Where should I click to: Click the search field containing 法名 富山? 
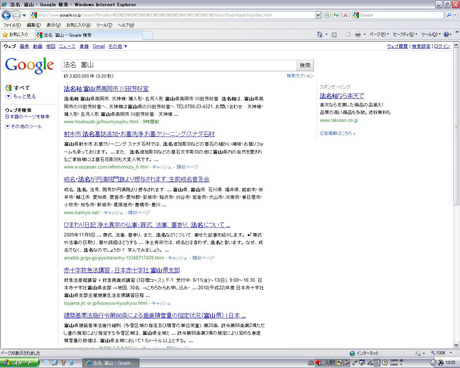point(179,65)
